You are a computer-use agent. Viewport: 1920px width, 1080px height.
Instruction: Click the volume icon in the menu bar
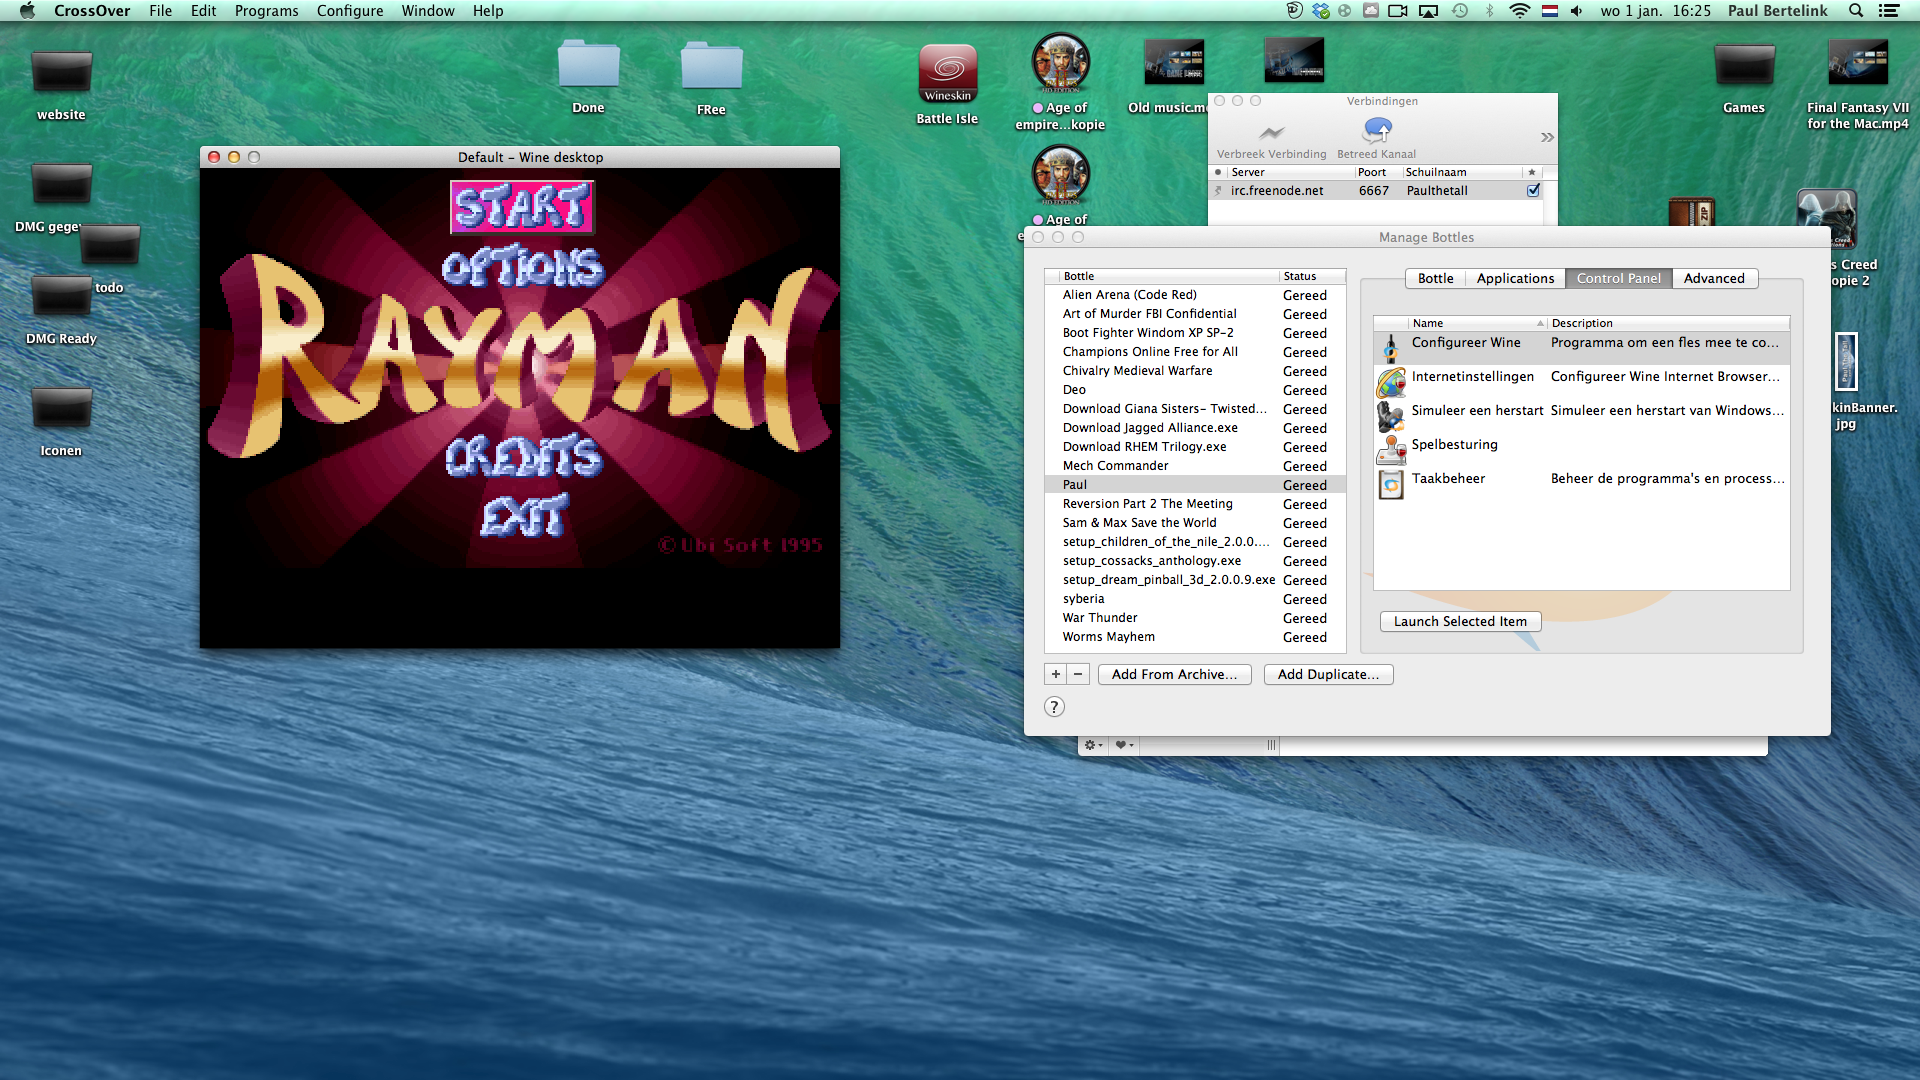(1576, 11)
